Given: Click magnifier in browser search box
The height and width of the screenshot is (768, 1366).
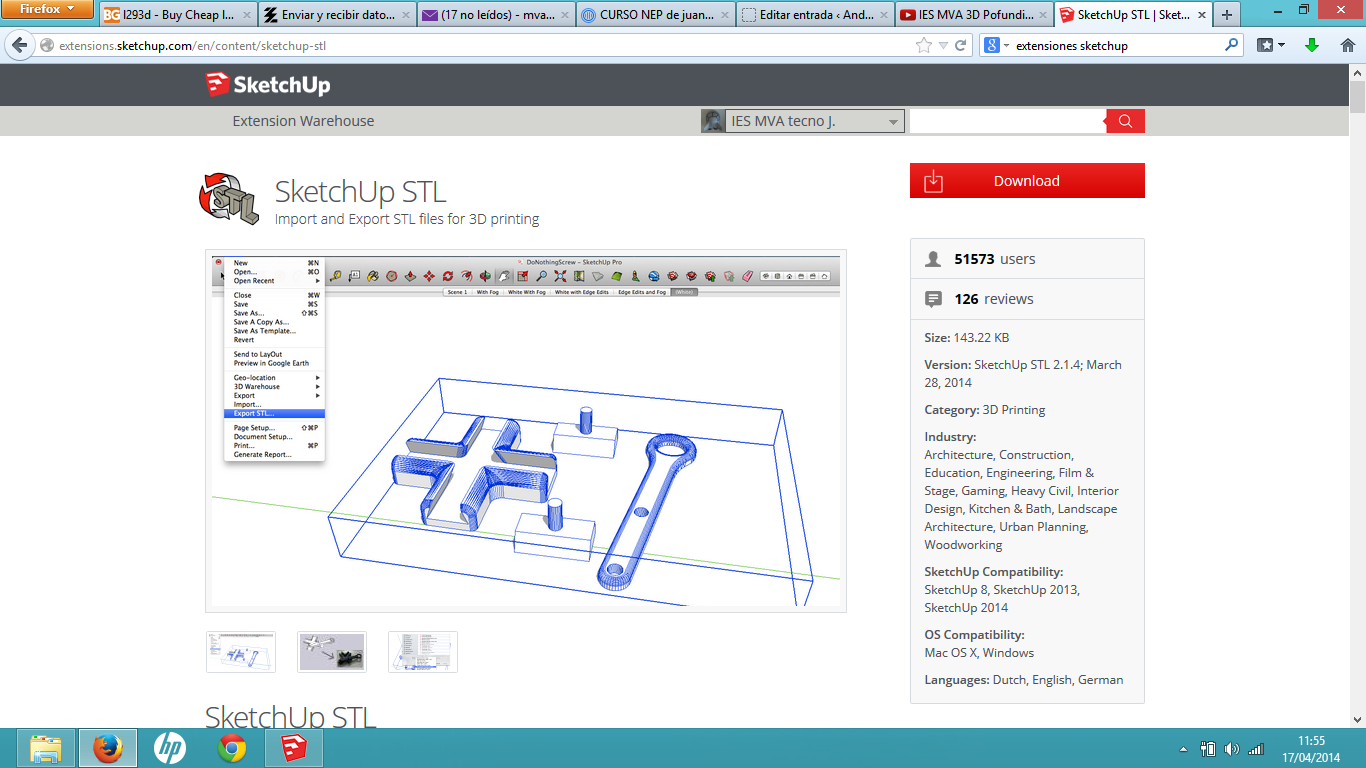Looking at the screenshot, I should [1231, 45].
